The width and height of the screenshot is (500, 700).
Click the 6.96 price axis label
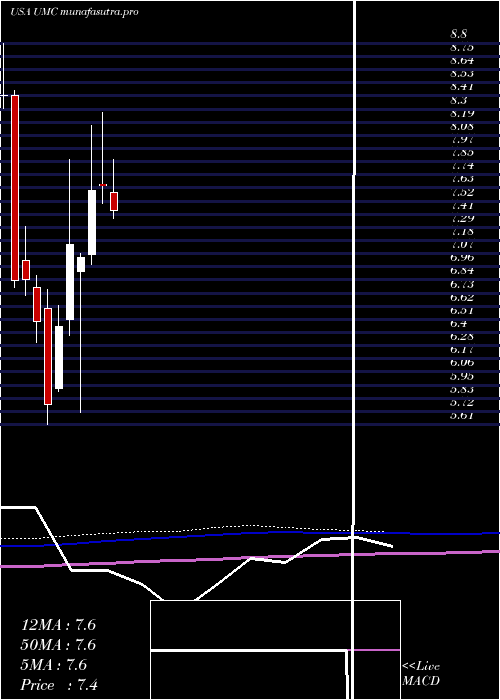(462, 258)
